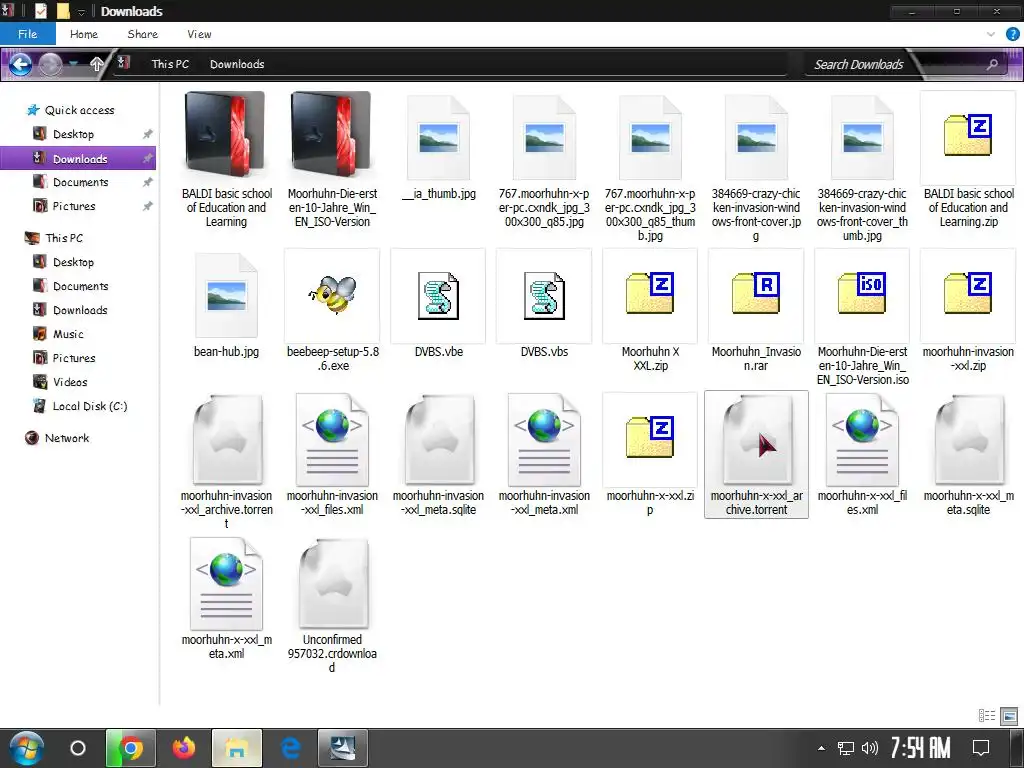The image size is (1024, 768).
Task: Launch Firefox from the taskbar
Action: [x=184, y=748]
